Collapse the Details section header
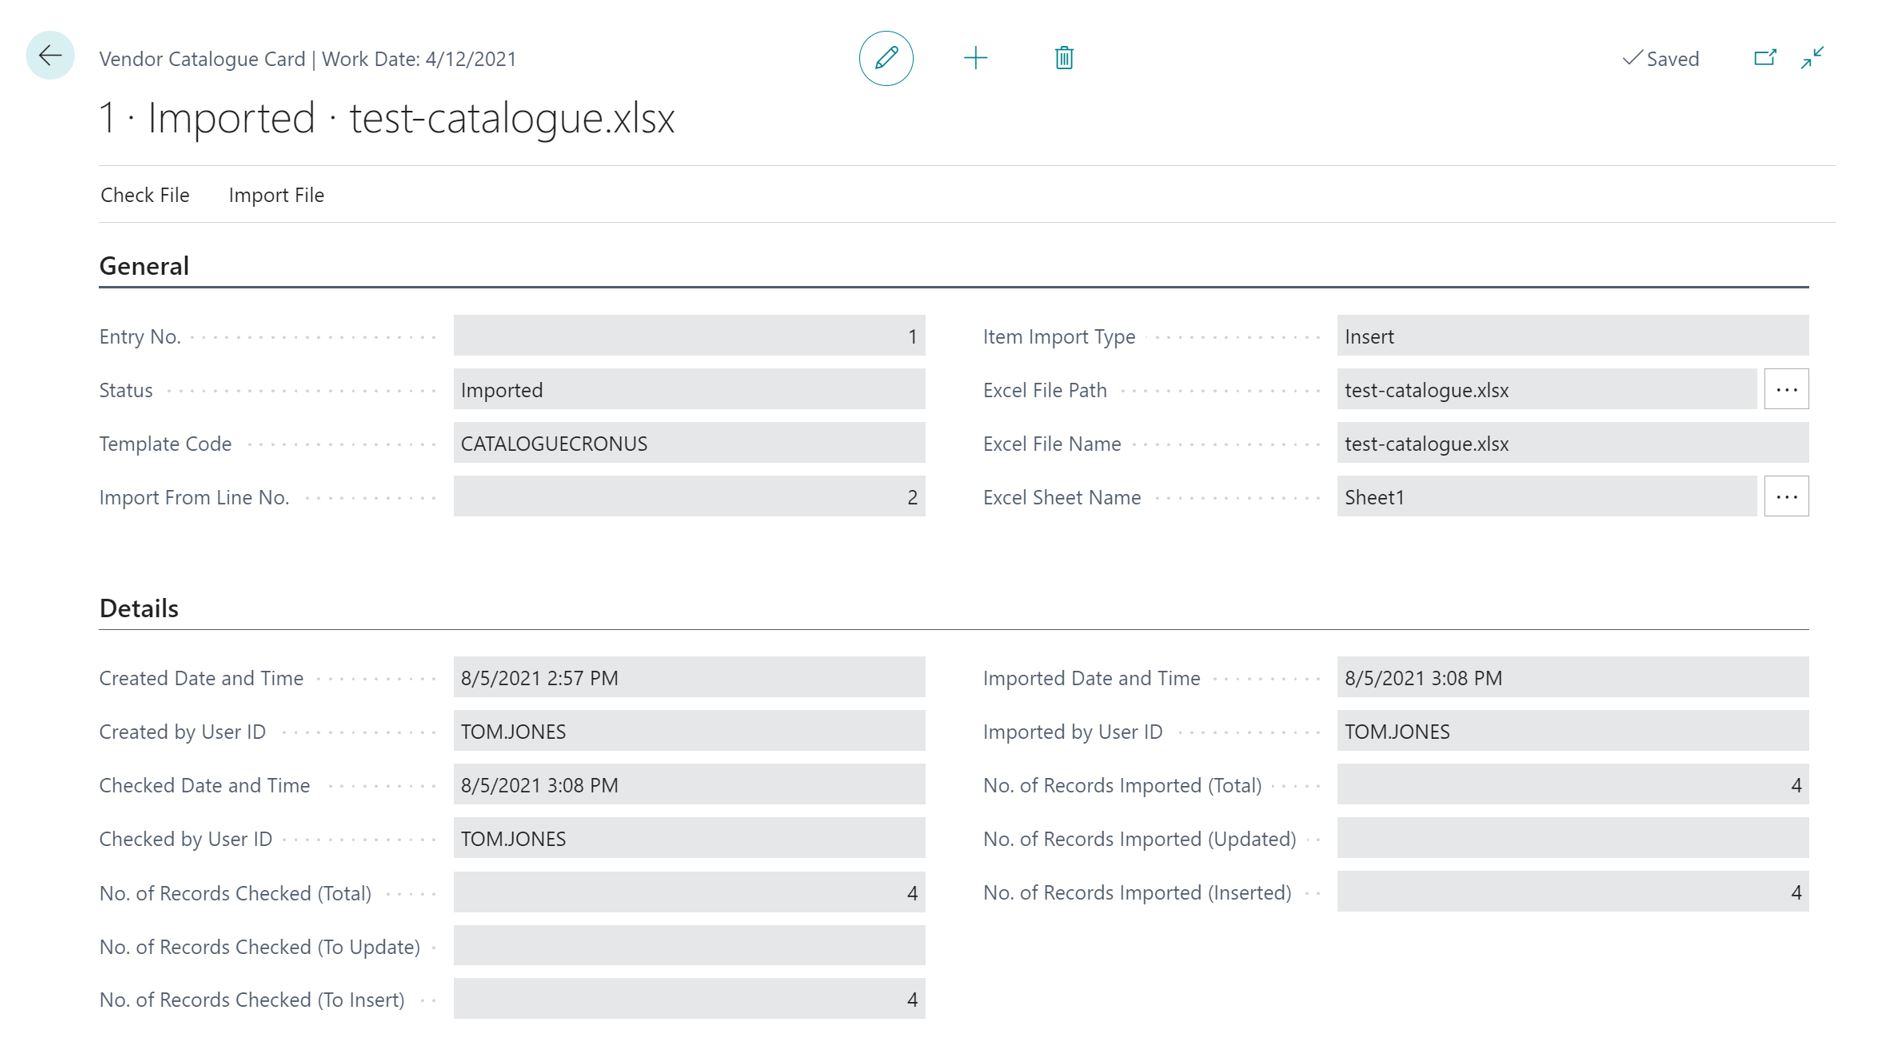The height and width of the screenshot is (1037, 1900). 139,608
